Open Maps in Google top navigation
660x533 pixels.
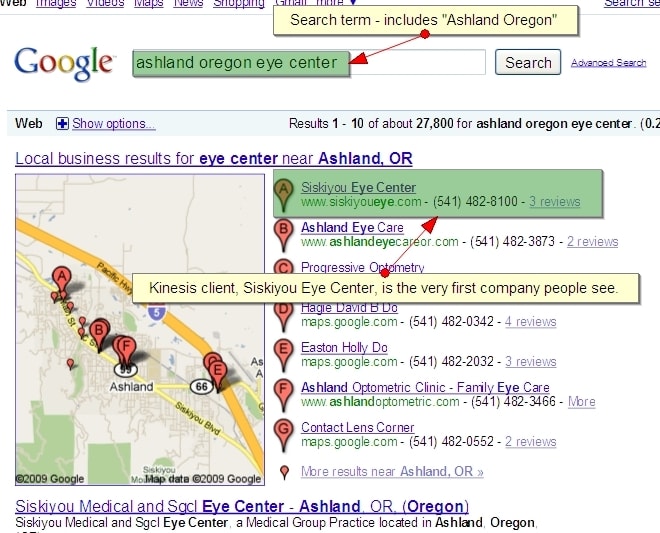click(x=149, y=3)
